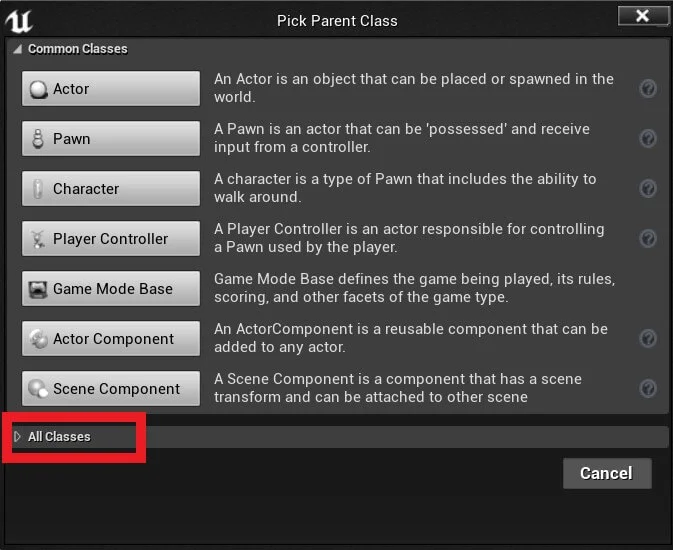Click the Scene Component icon
The image size is (673, 550).
point(38,389)
